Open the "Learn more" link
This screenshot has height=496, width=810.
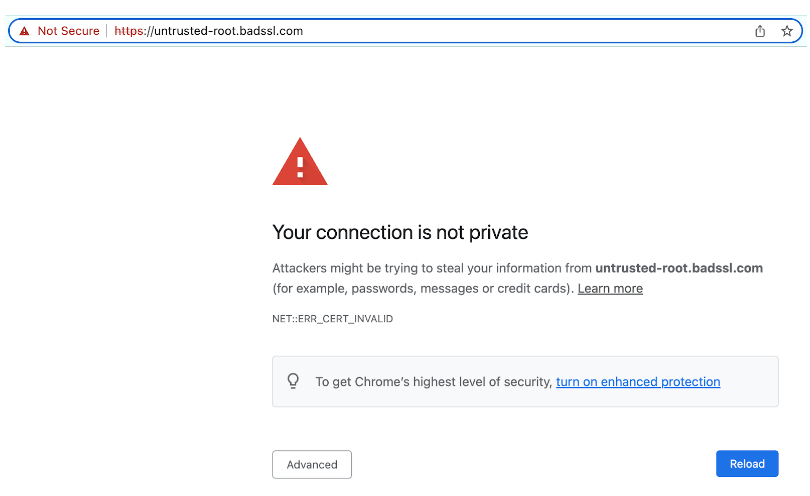pos(610,288)
